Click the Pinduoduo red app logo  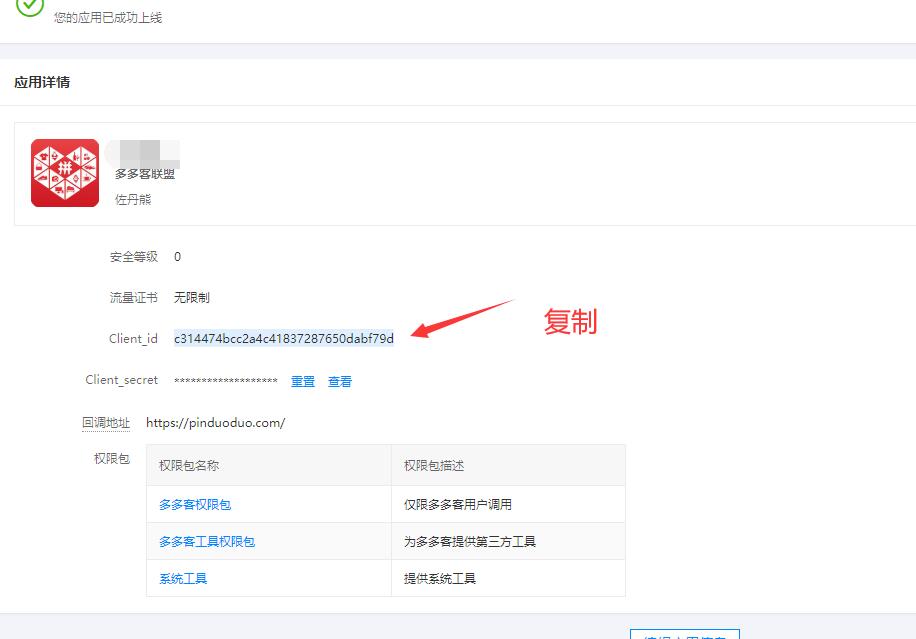[65, 173]
